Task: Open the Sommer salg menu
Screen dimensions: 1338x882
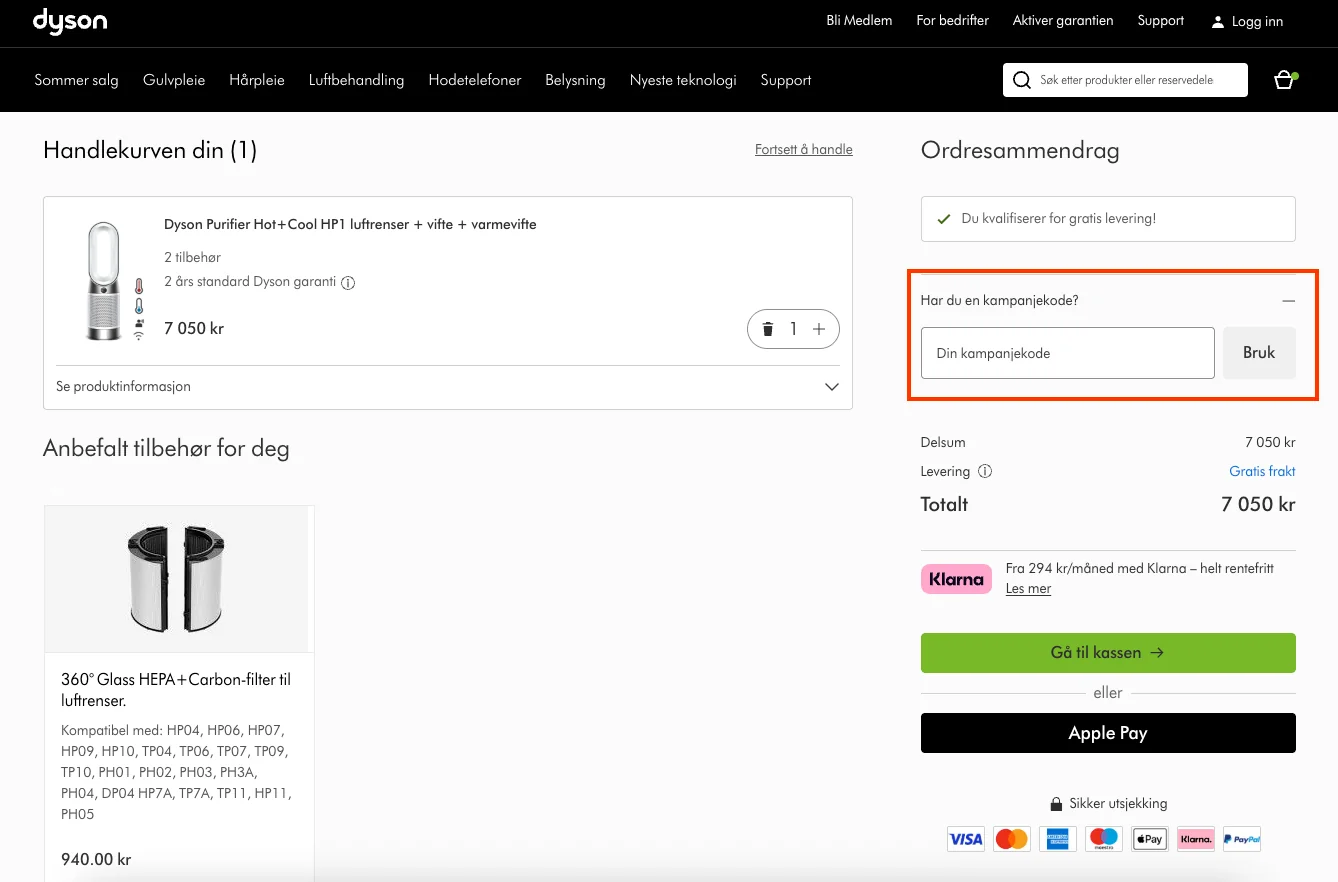Action: (x=76, y=80)
